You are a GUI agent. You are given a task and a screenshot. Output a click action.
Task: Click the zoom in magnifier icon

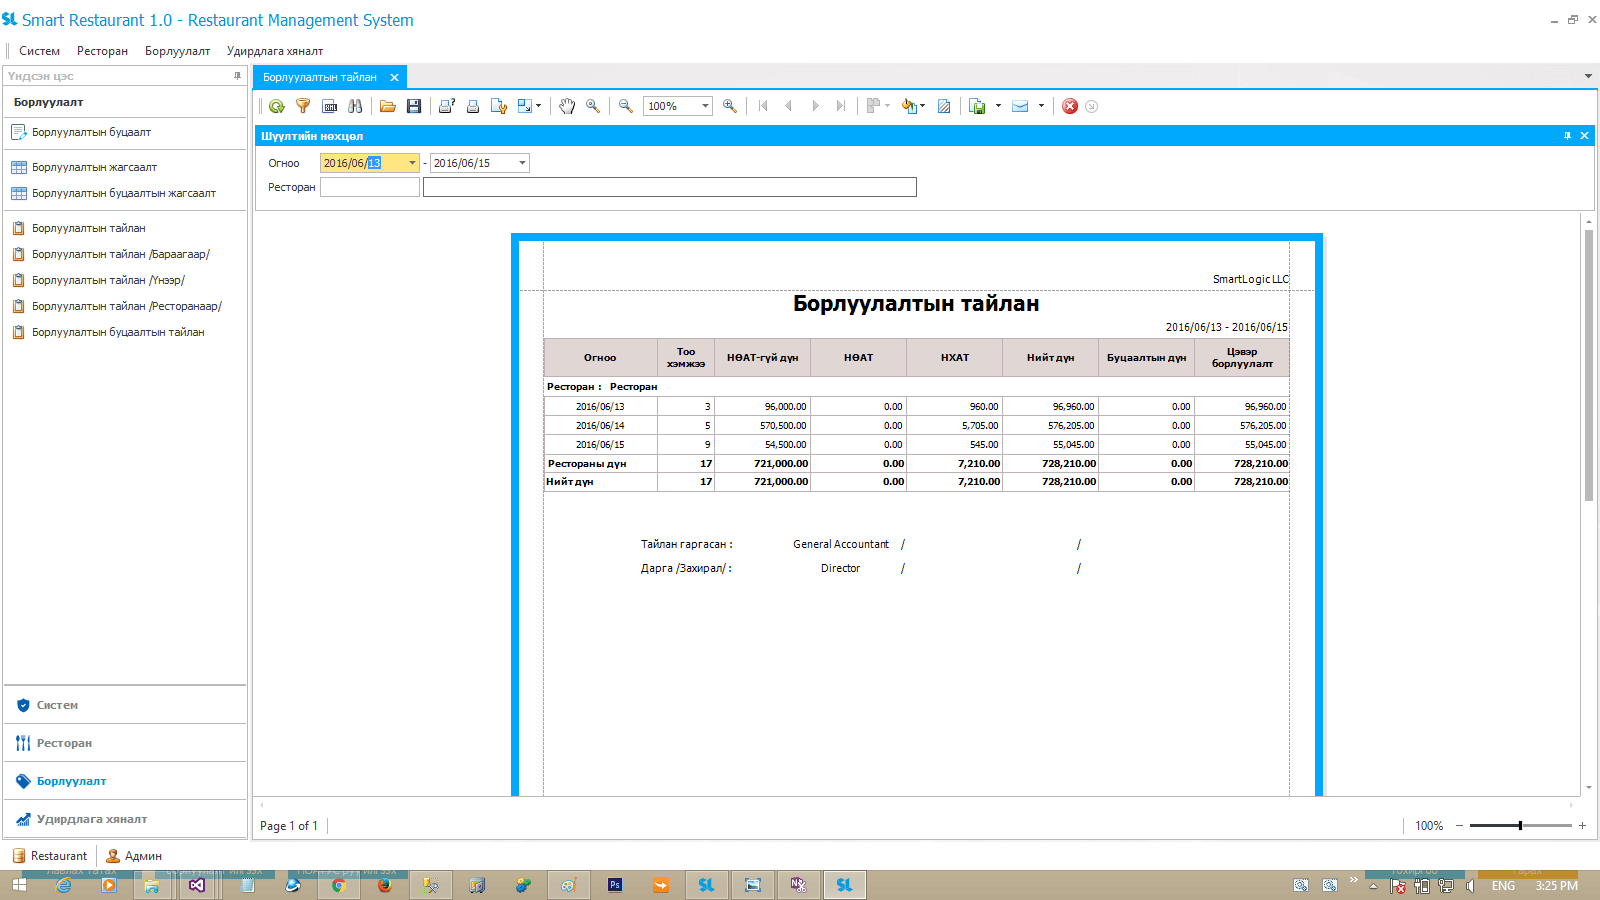pyautogui.click(x=730, y=106)
